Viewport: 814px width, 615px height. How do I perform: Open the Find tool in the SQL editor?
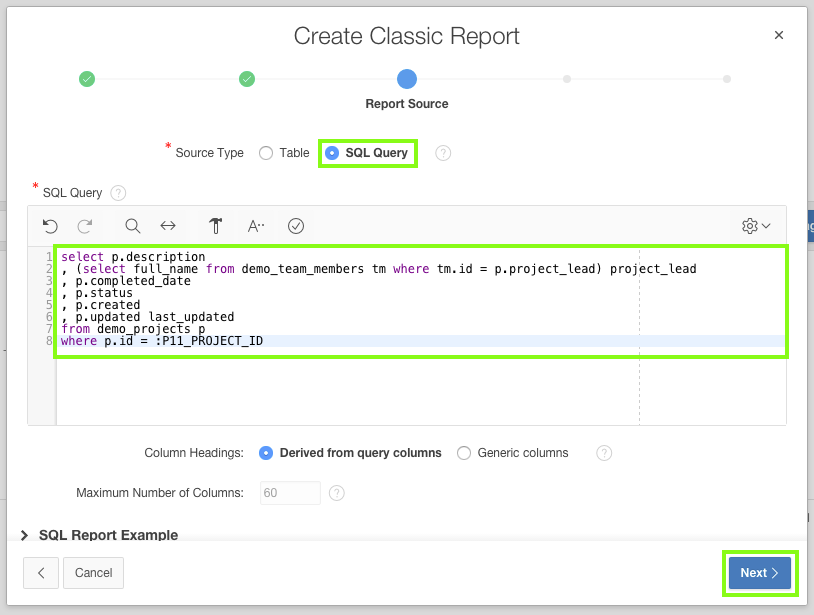(x=131, y=225)
